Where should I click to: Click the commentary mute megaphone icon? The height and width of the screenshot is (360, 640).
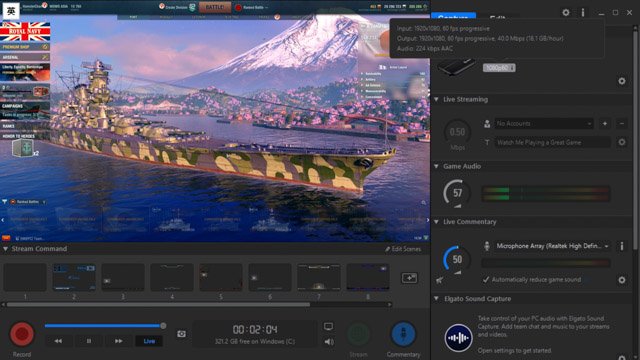pyautogui.click(x=440, y=280)
